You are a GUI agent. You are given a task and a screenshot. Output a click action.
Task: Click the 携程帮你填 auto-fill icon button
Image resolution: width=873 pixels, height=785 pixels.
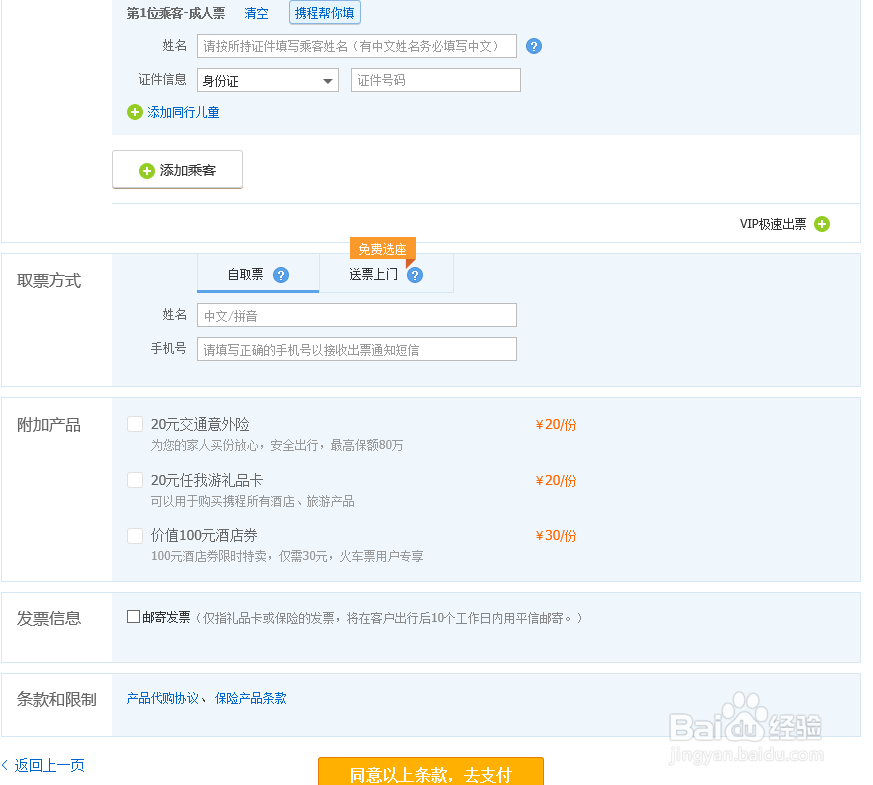(324, 13)
